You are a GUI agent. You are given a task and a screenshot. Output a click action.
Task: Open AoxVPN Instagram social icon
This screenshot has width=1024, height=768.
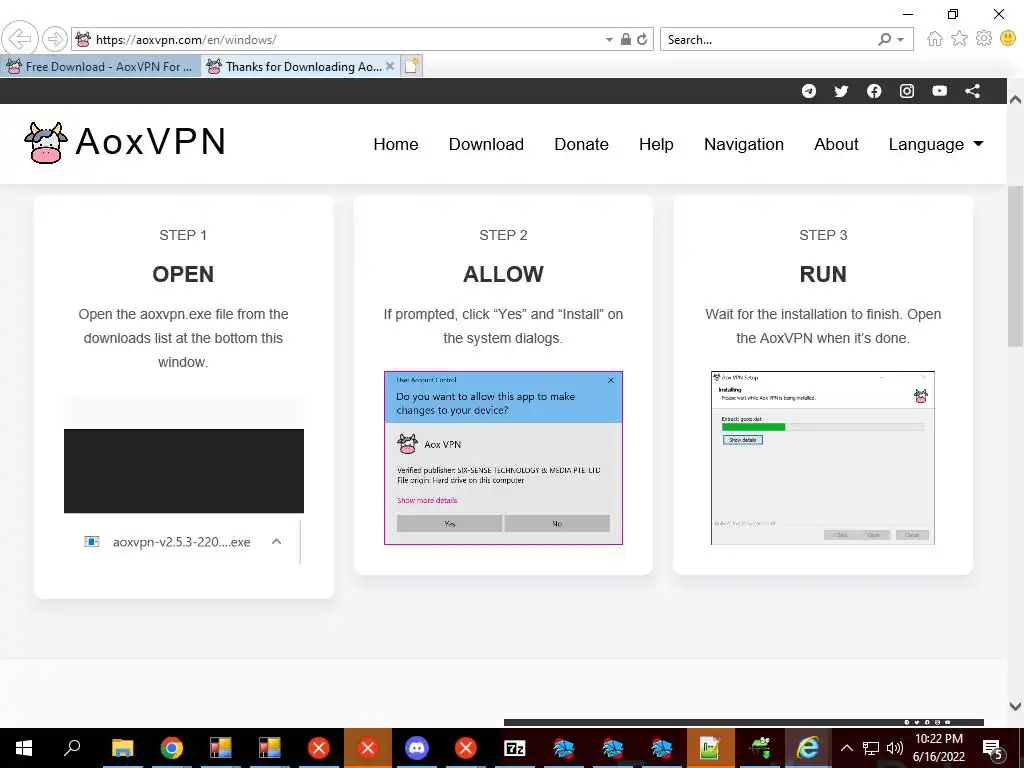[x=907, y=91]
